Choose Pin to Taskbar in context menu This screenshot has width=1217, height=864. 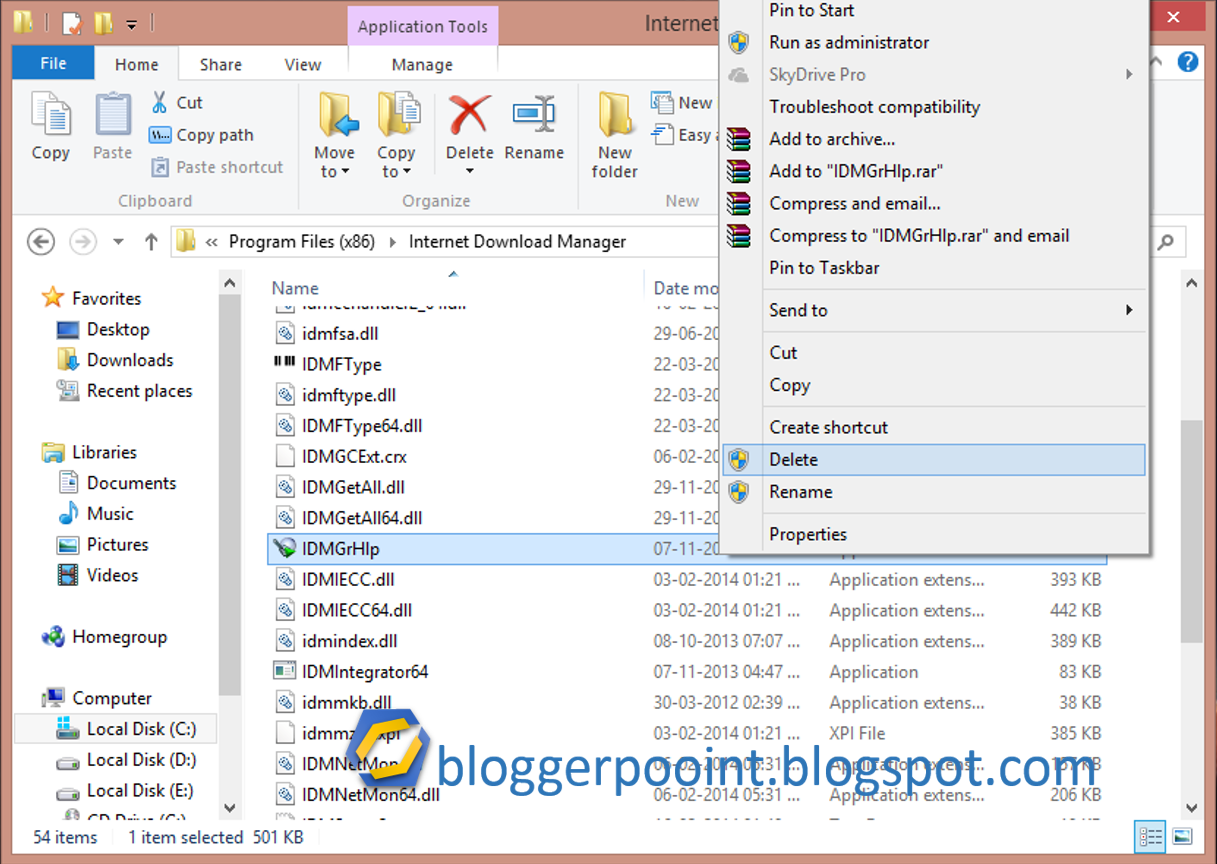(933, 267)
